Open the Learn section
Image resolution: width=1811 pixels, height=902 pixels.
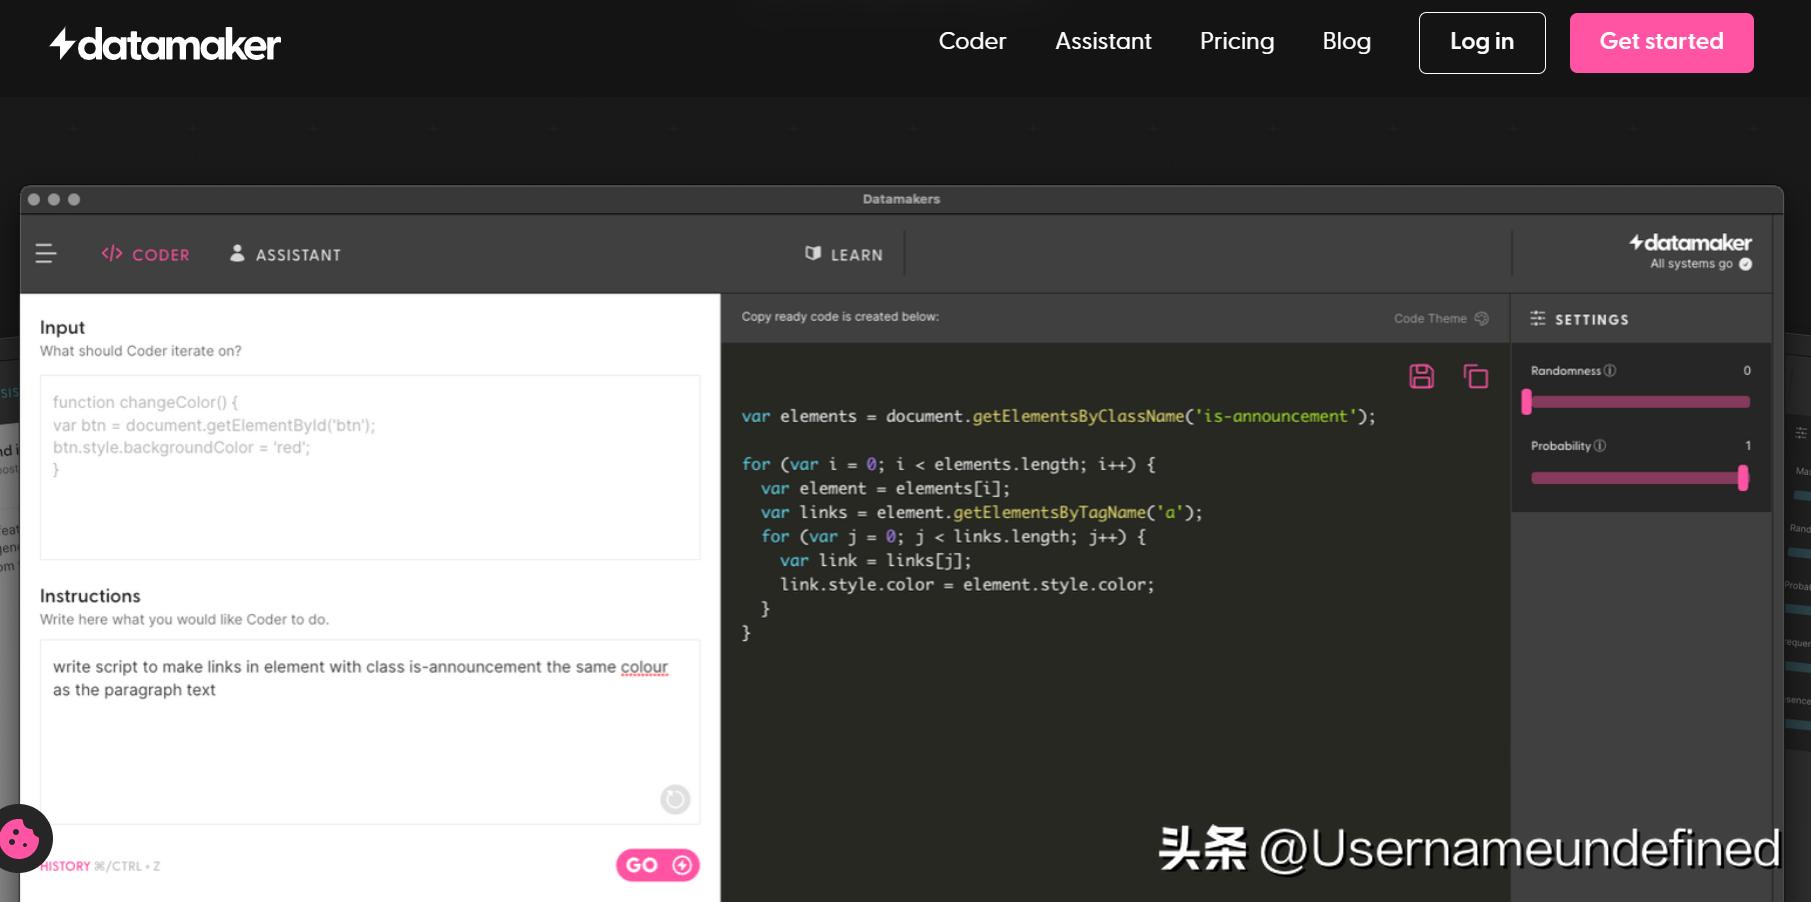point(844,255)
